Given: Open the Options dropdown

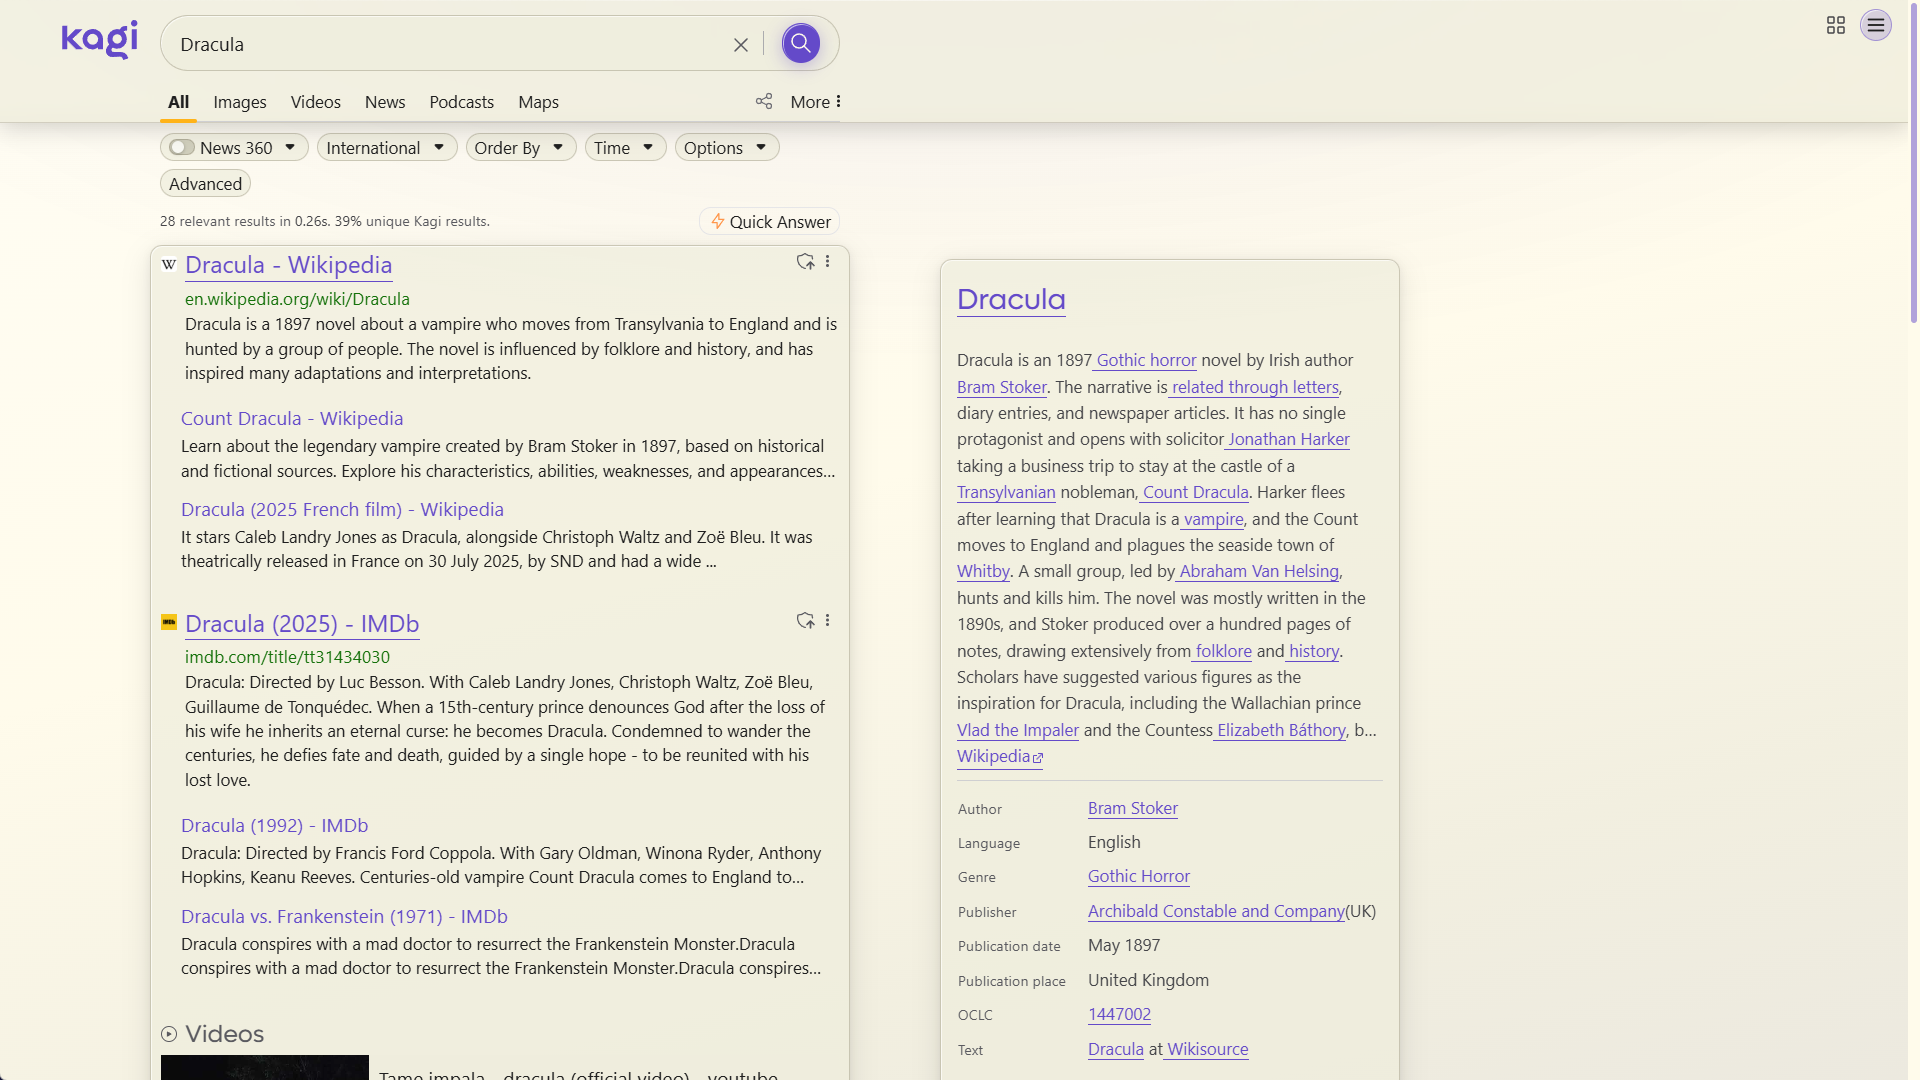Looking at the screenshot, I should click(x=727, y=147).
